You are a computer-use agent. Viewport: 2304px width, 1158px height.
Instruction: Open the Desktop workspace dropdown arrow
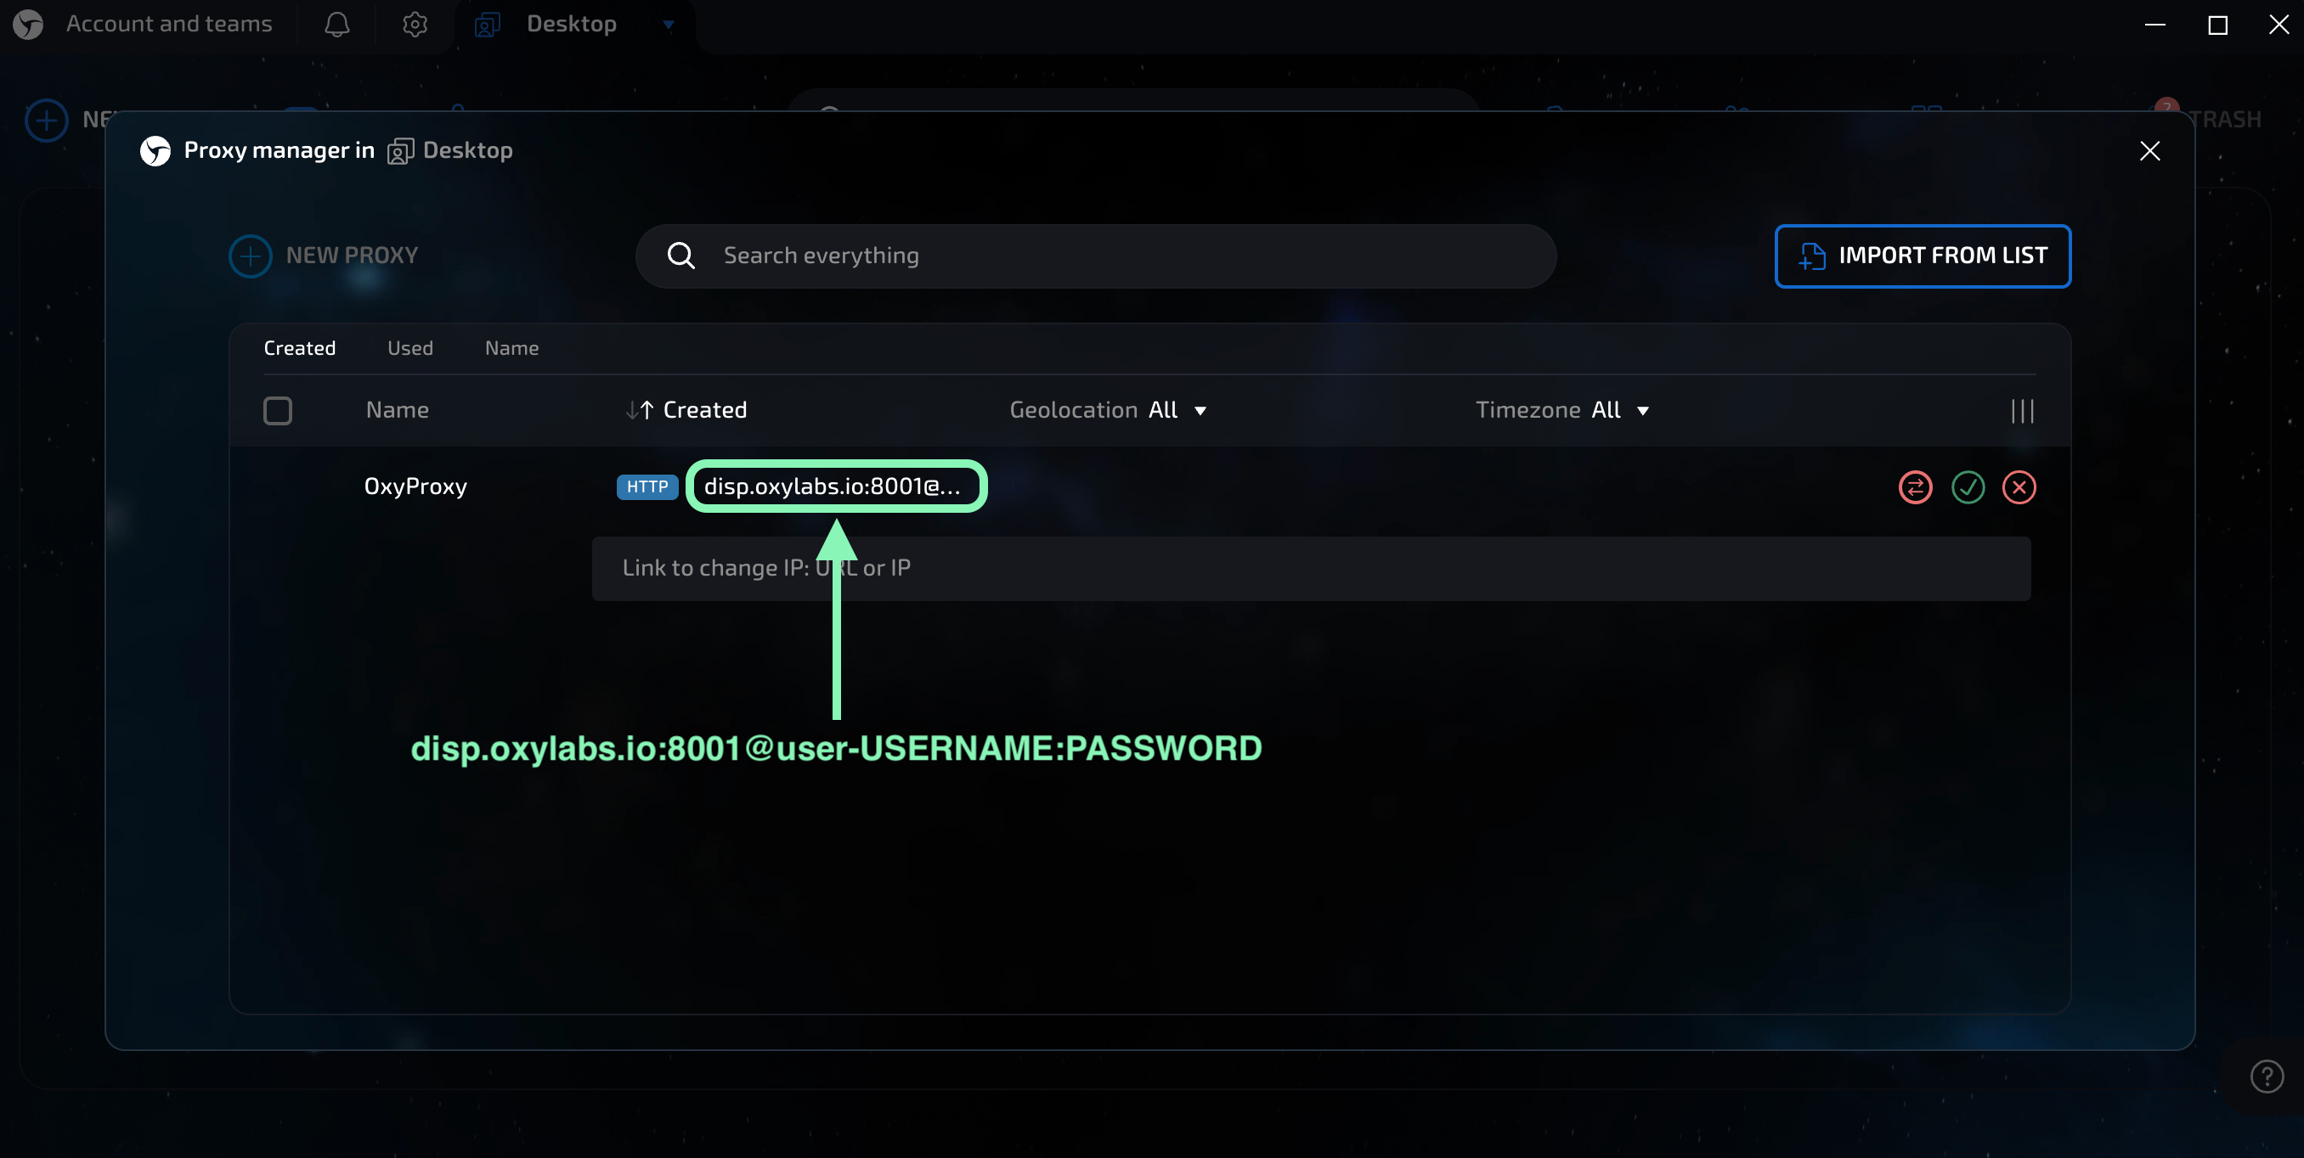coord(668,24)
